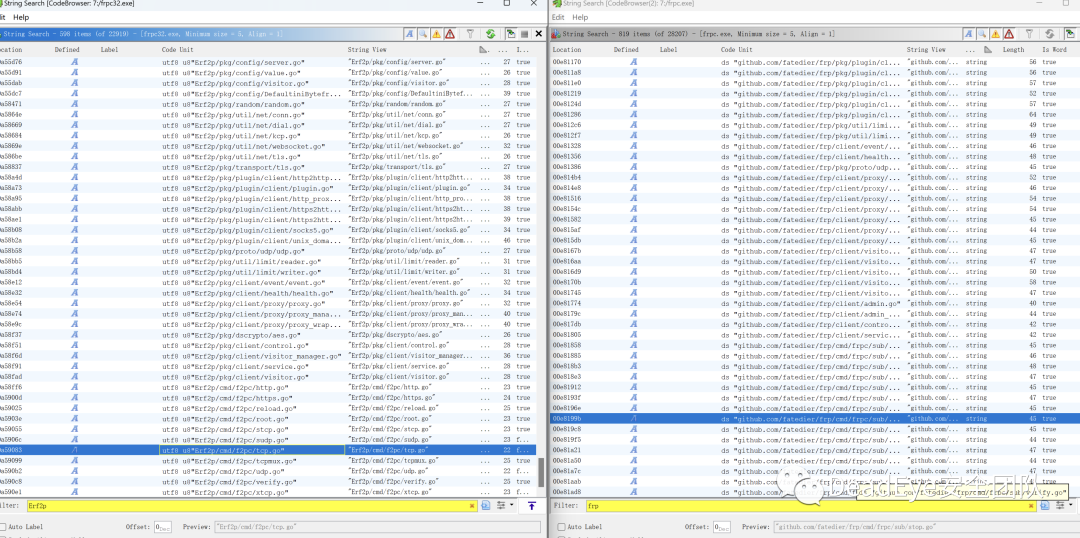Open Help menu in frpc.exe window

[581, 17]
